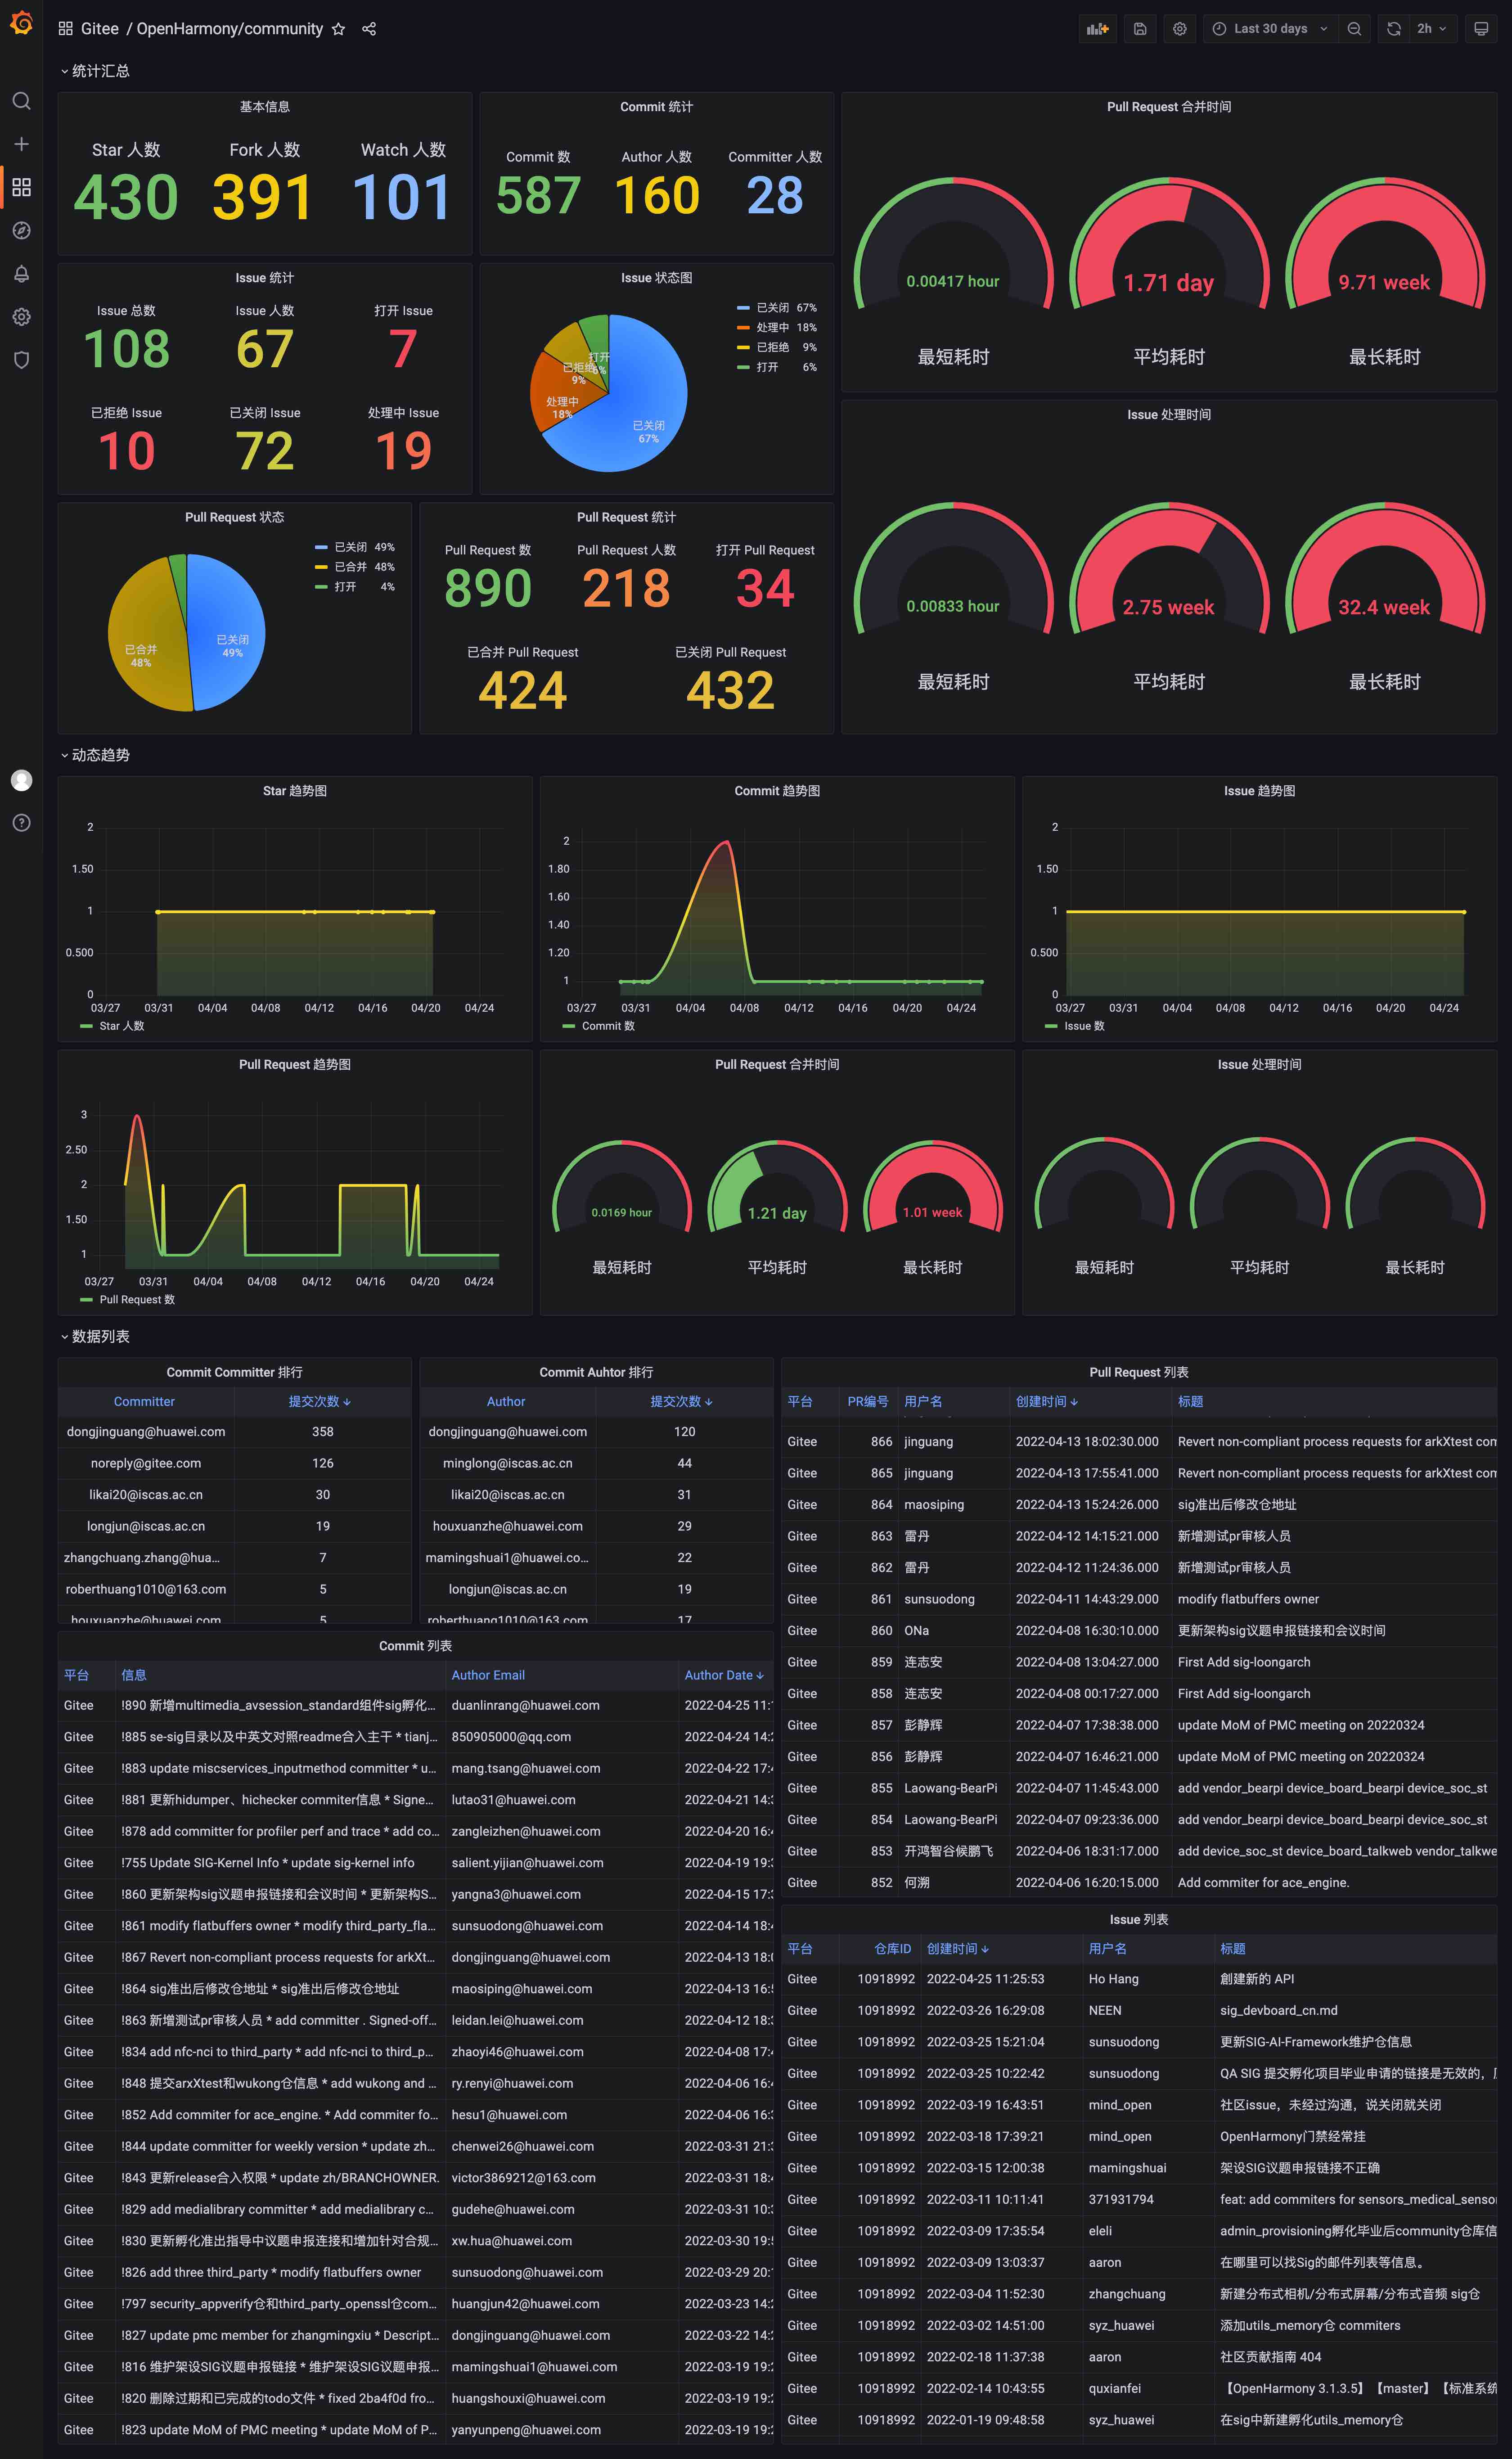The width and height of the screenshot is (1512, 2459).
Task: Toggle 已关闭 series in Issue 状态图 legend
Action: click(772, 308)
